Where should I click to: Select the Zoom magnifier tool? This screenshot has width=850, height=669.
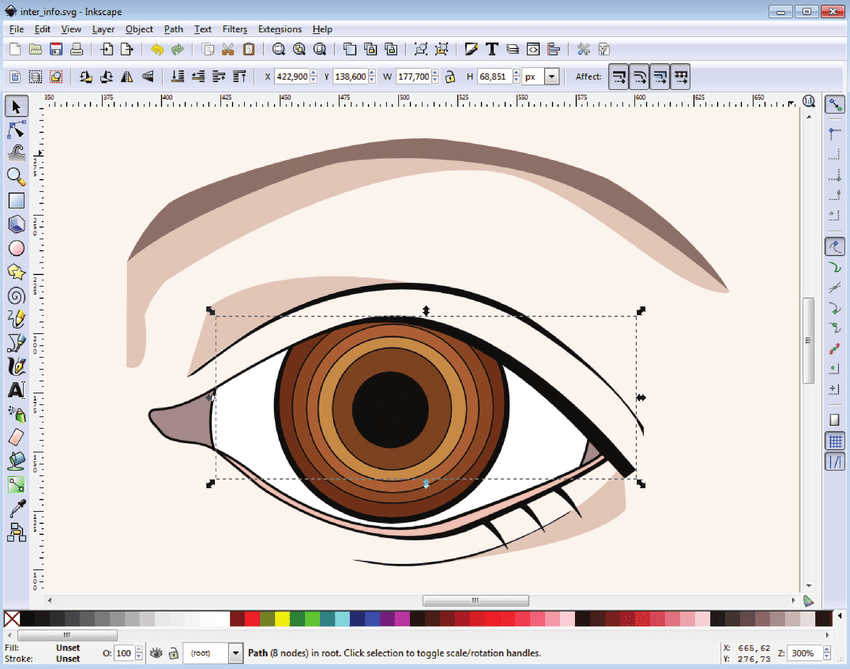pos(16,177)
